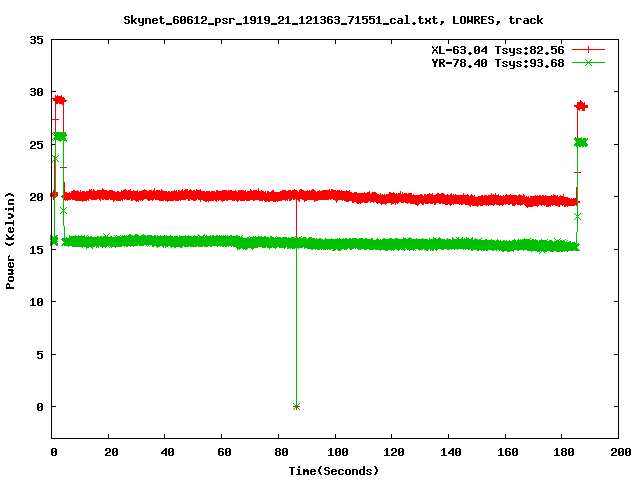Click the x-axis tick label 160
Viewport: 640px width, 480px height.
point(507,452)
